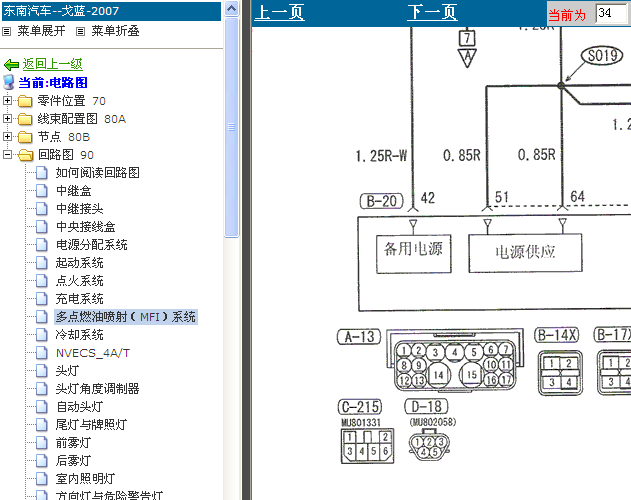Screen dimensions: 631x500
Task: Click page icon beside 充电系统
Action: click(42, 299)
